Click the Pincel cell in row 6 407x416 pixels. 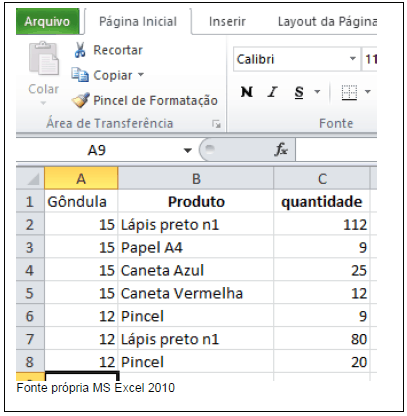(196, 316)
